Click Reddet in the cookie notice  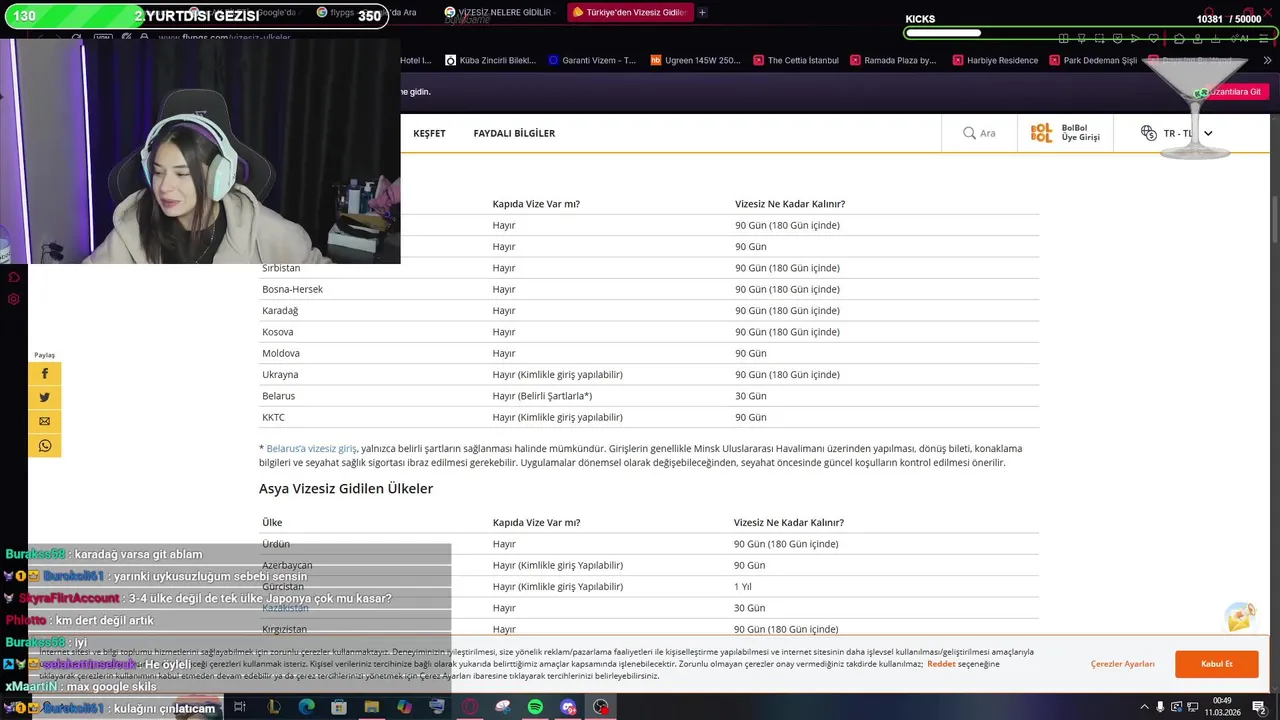(941, 664)
